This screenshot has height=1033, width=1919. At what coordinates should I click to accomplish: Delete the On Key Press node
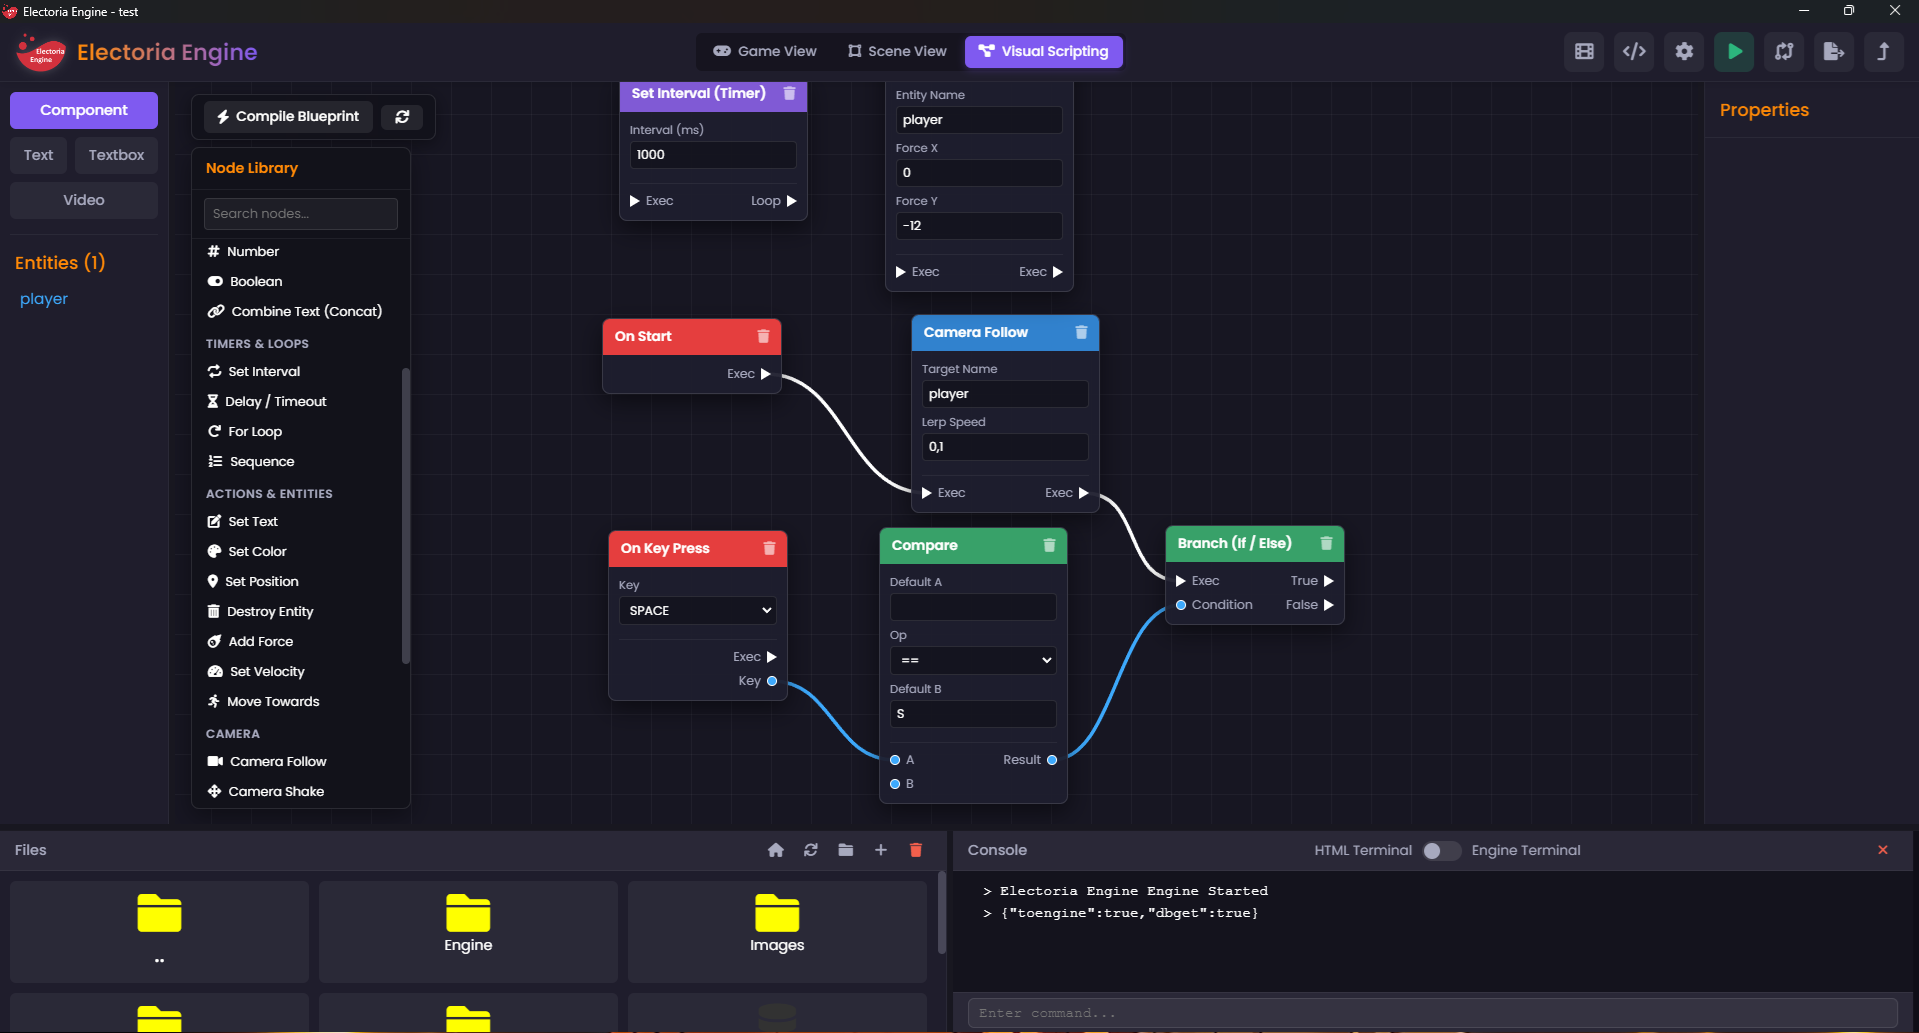[x=769, y=548]
